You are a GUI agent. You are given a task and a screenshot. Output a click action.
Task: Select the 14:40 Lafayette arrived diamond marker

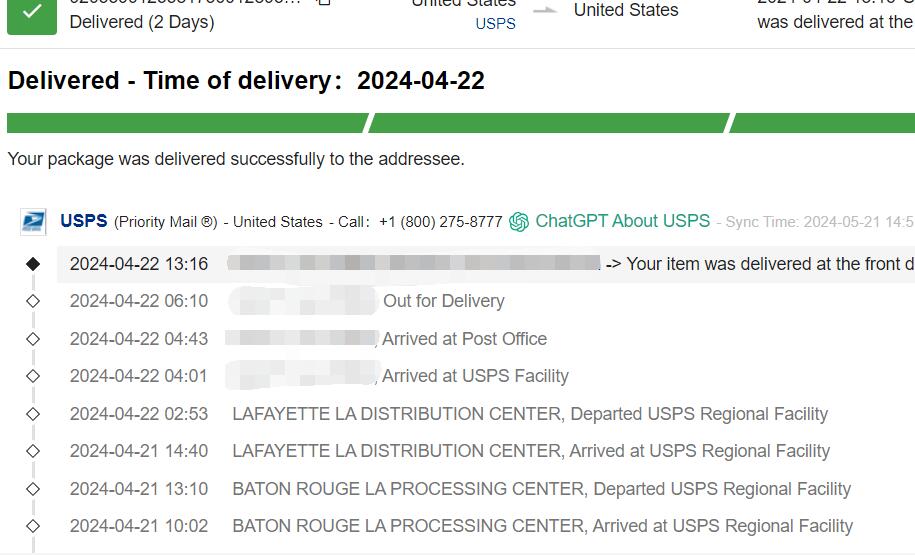33,451
